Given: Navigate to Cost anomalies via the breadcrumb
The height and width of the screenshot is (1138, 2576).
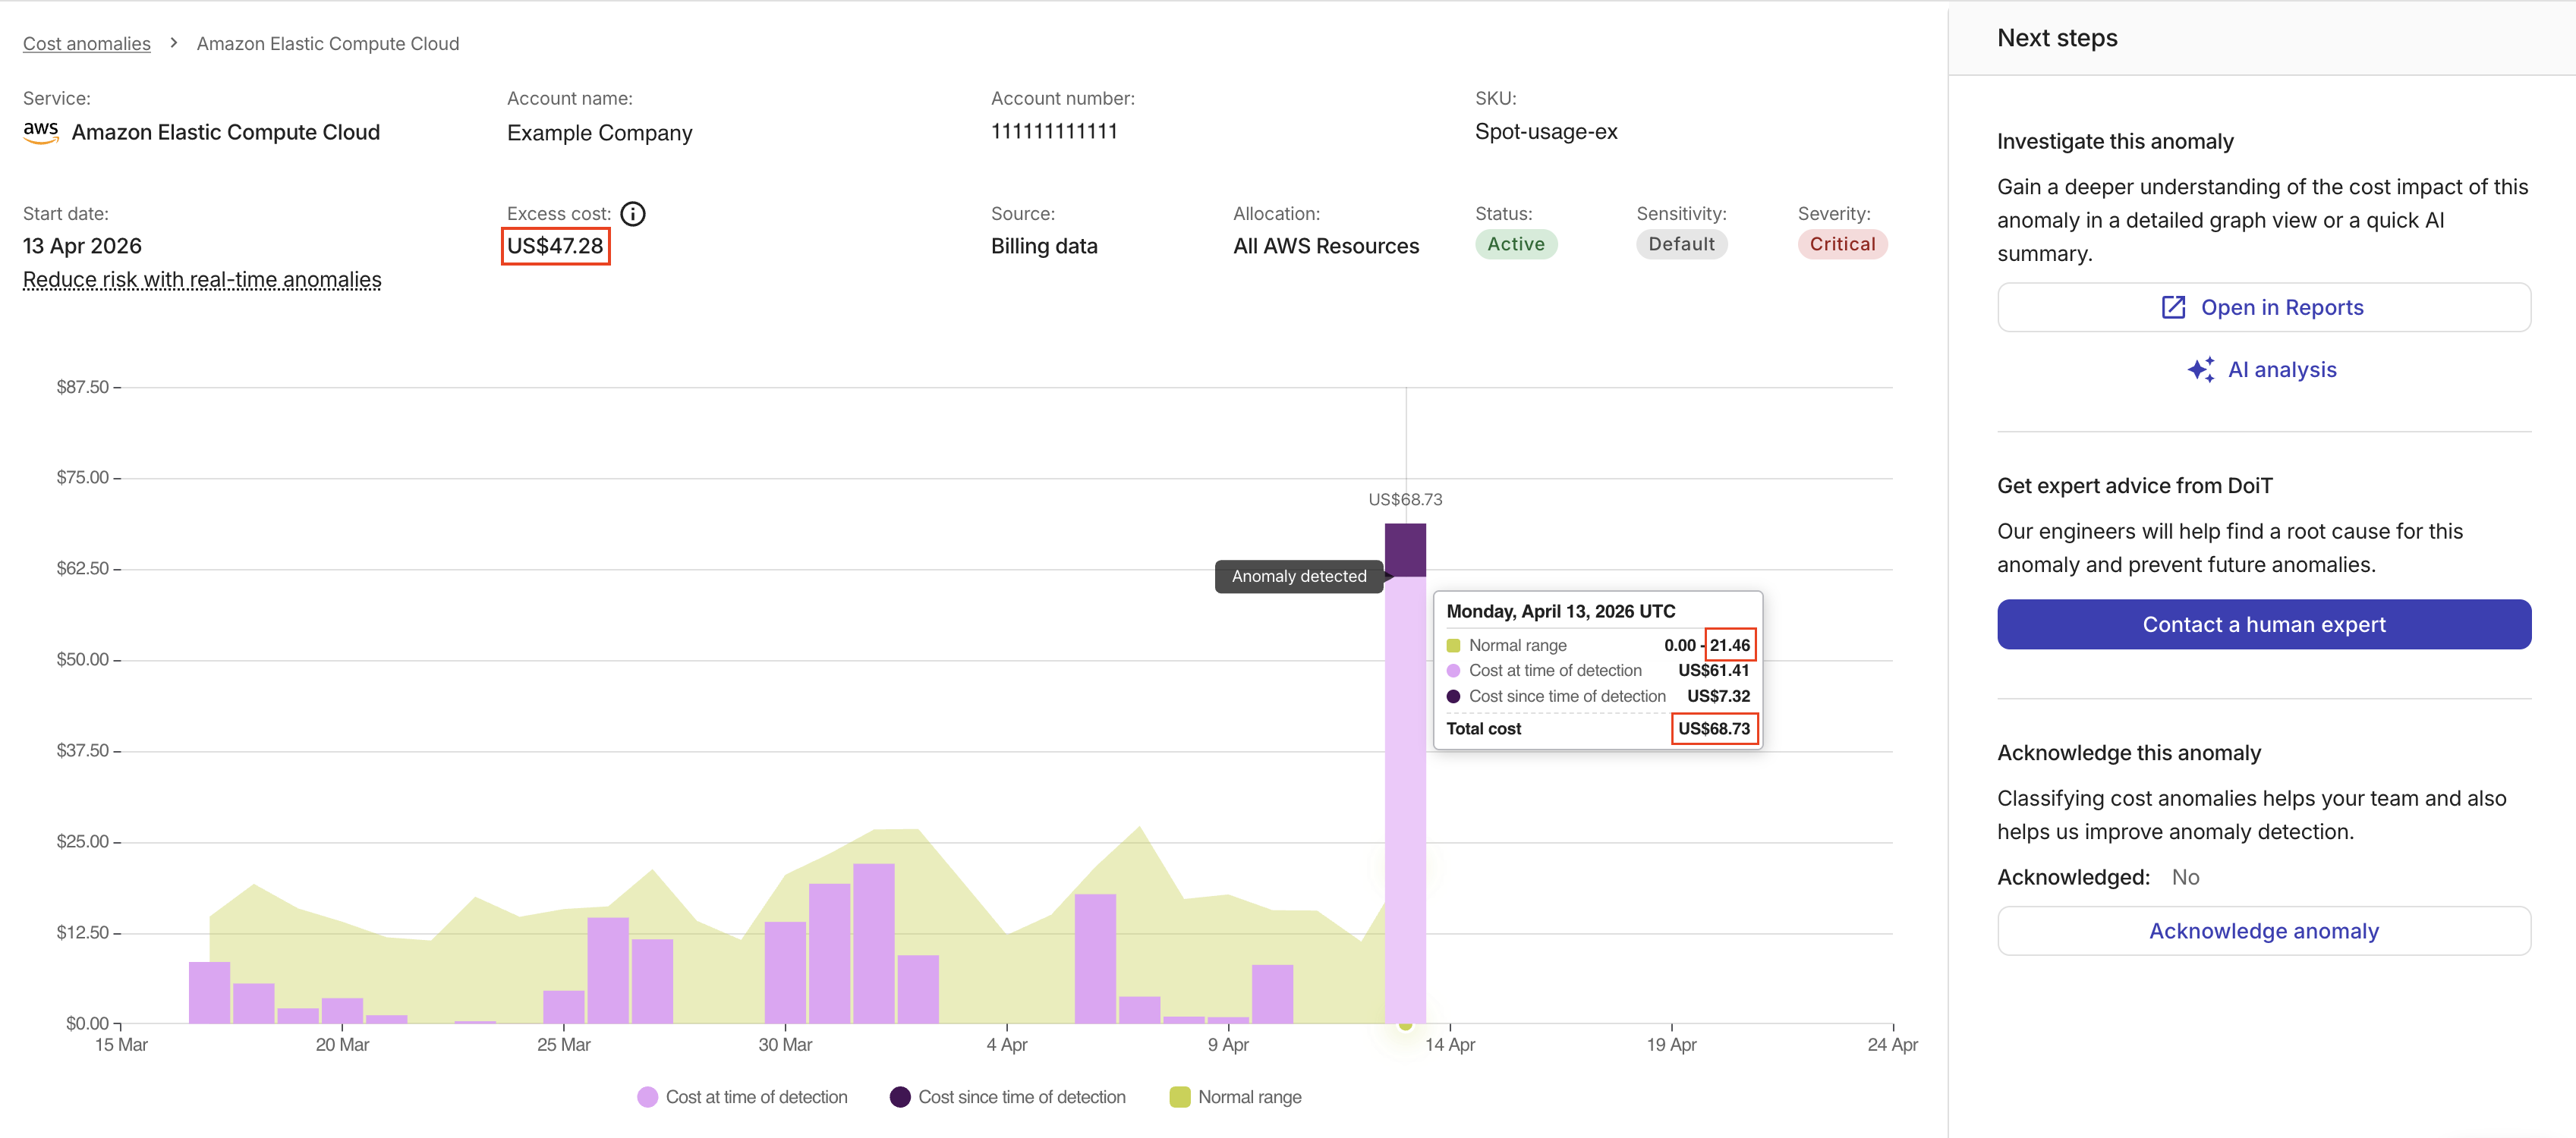Looking at the screenshot, I should (86, 43).
